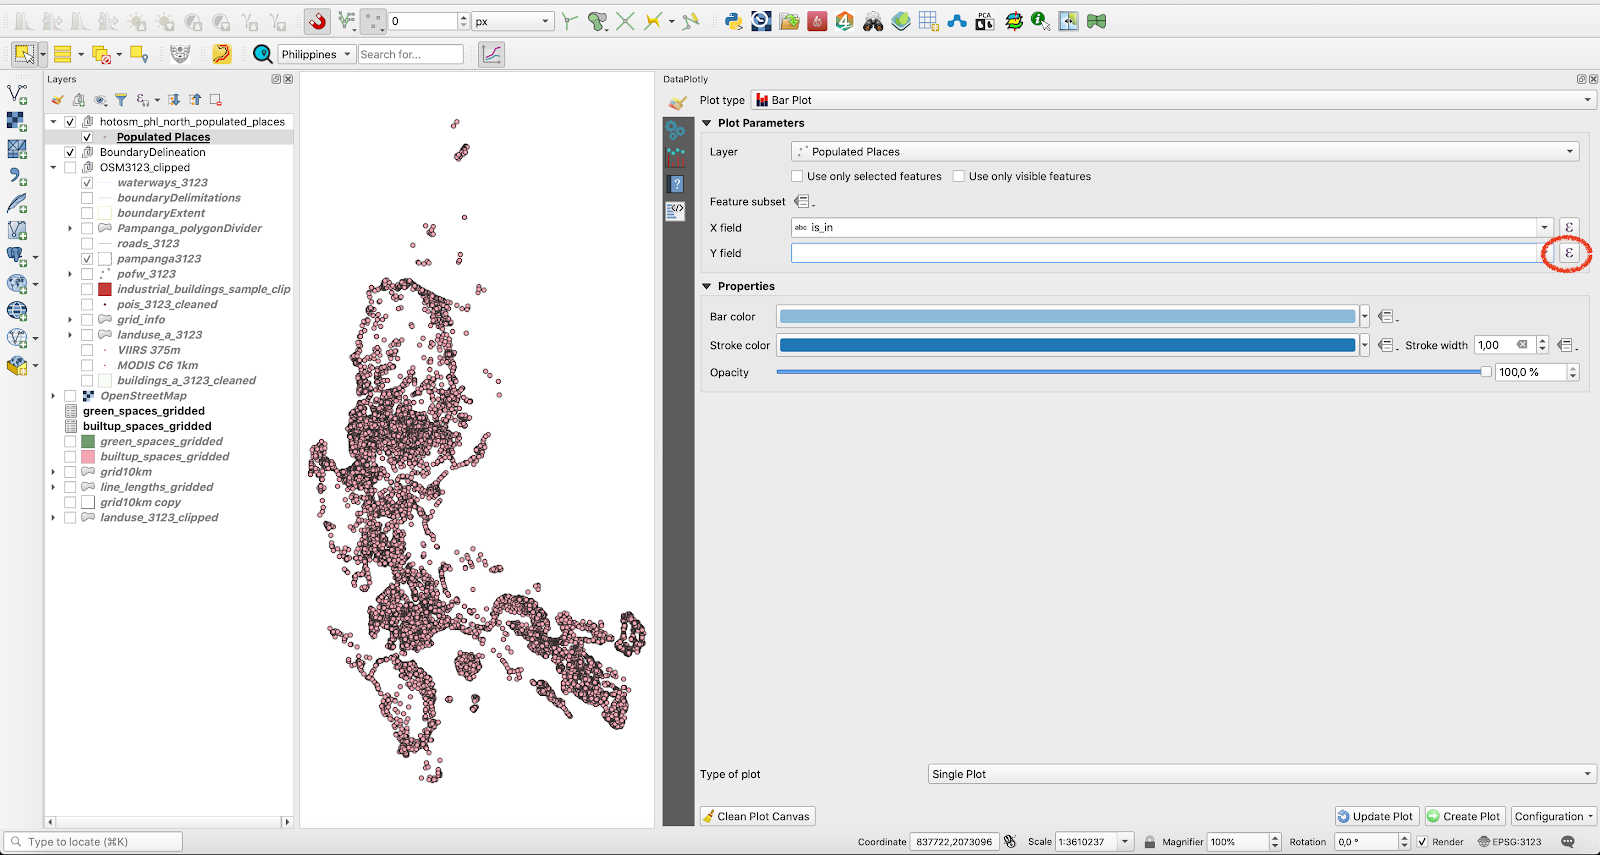
Task: Click the DataPlotly chart toolbar icon
Action: [491, 54]
